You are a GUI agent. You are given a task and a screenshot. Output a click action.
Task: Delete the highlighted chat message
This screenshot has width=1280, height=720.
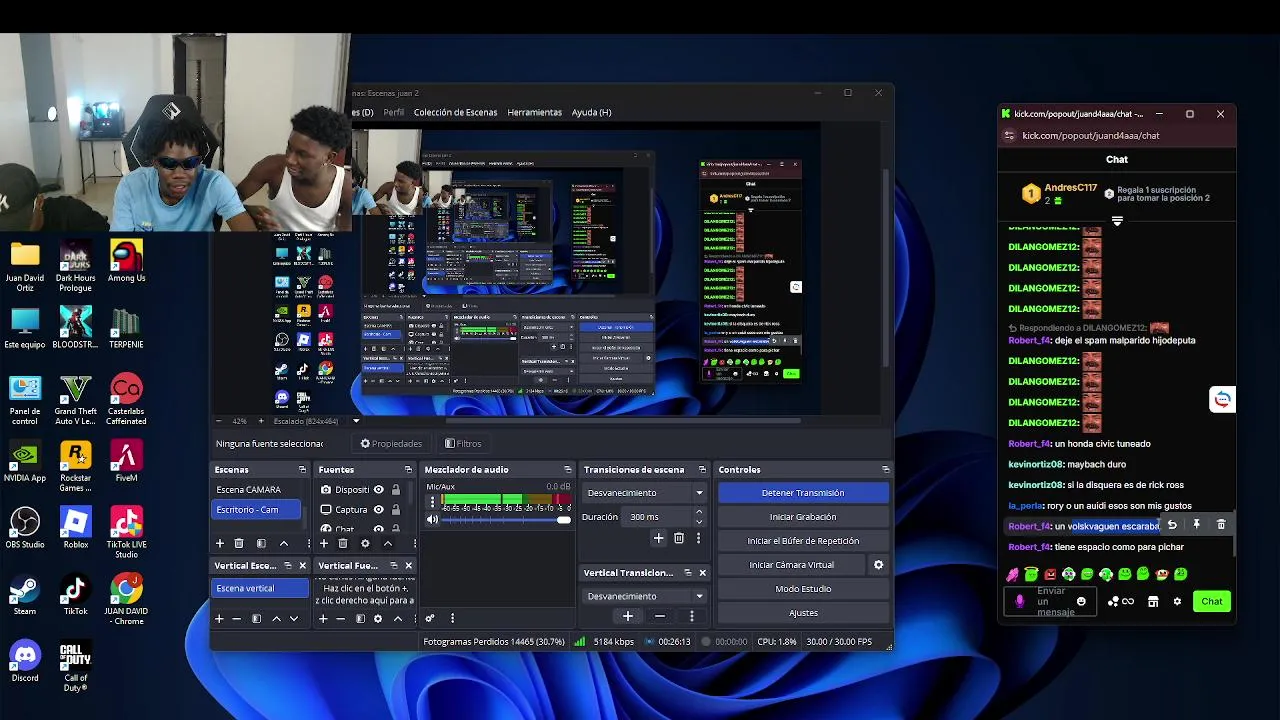[x=1221, y=525]
